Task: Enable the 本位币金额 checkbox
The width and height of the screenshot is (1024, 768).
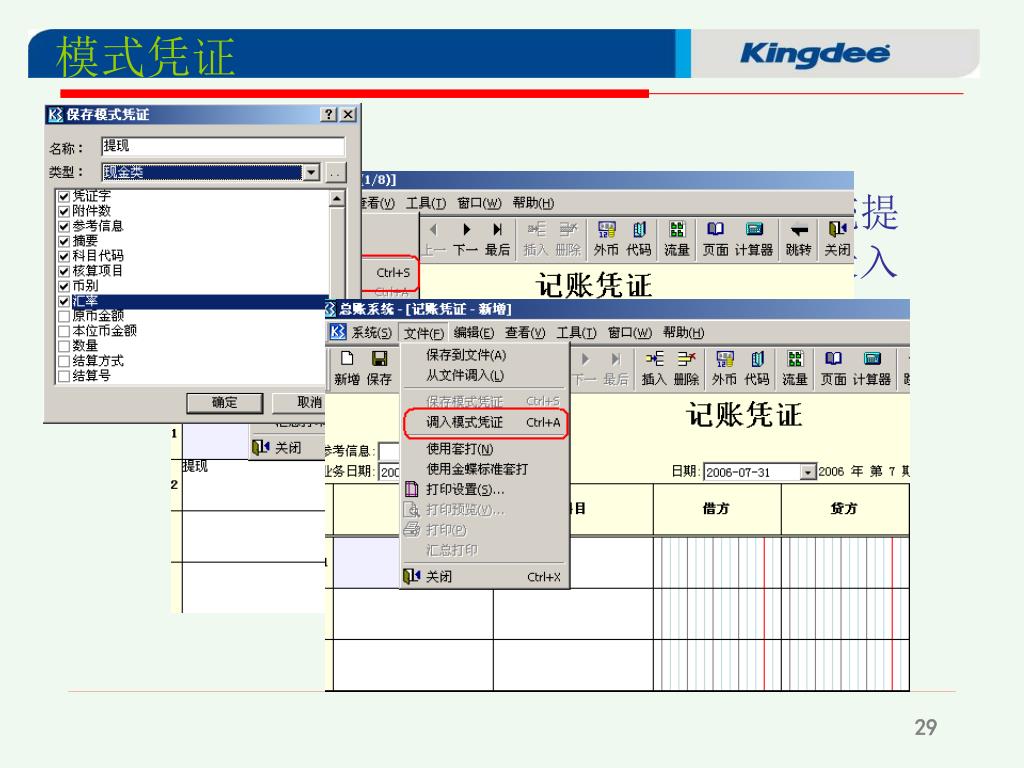Action: click(63, 331)
